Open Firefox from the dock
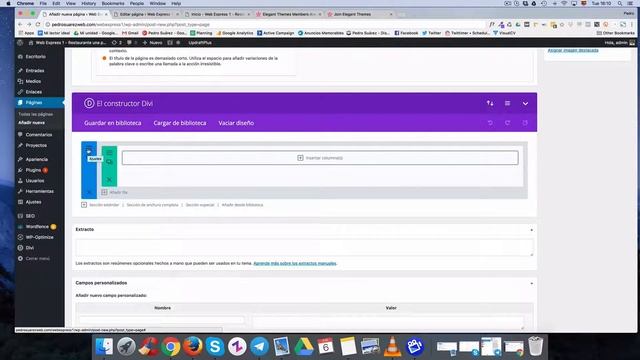 (x=193, y=347)
